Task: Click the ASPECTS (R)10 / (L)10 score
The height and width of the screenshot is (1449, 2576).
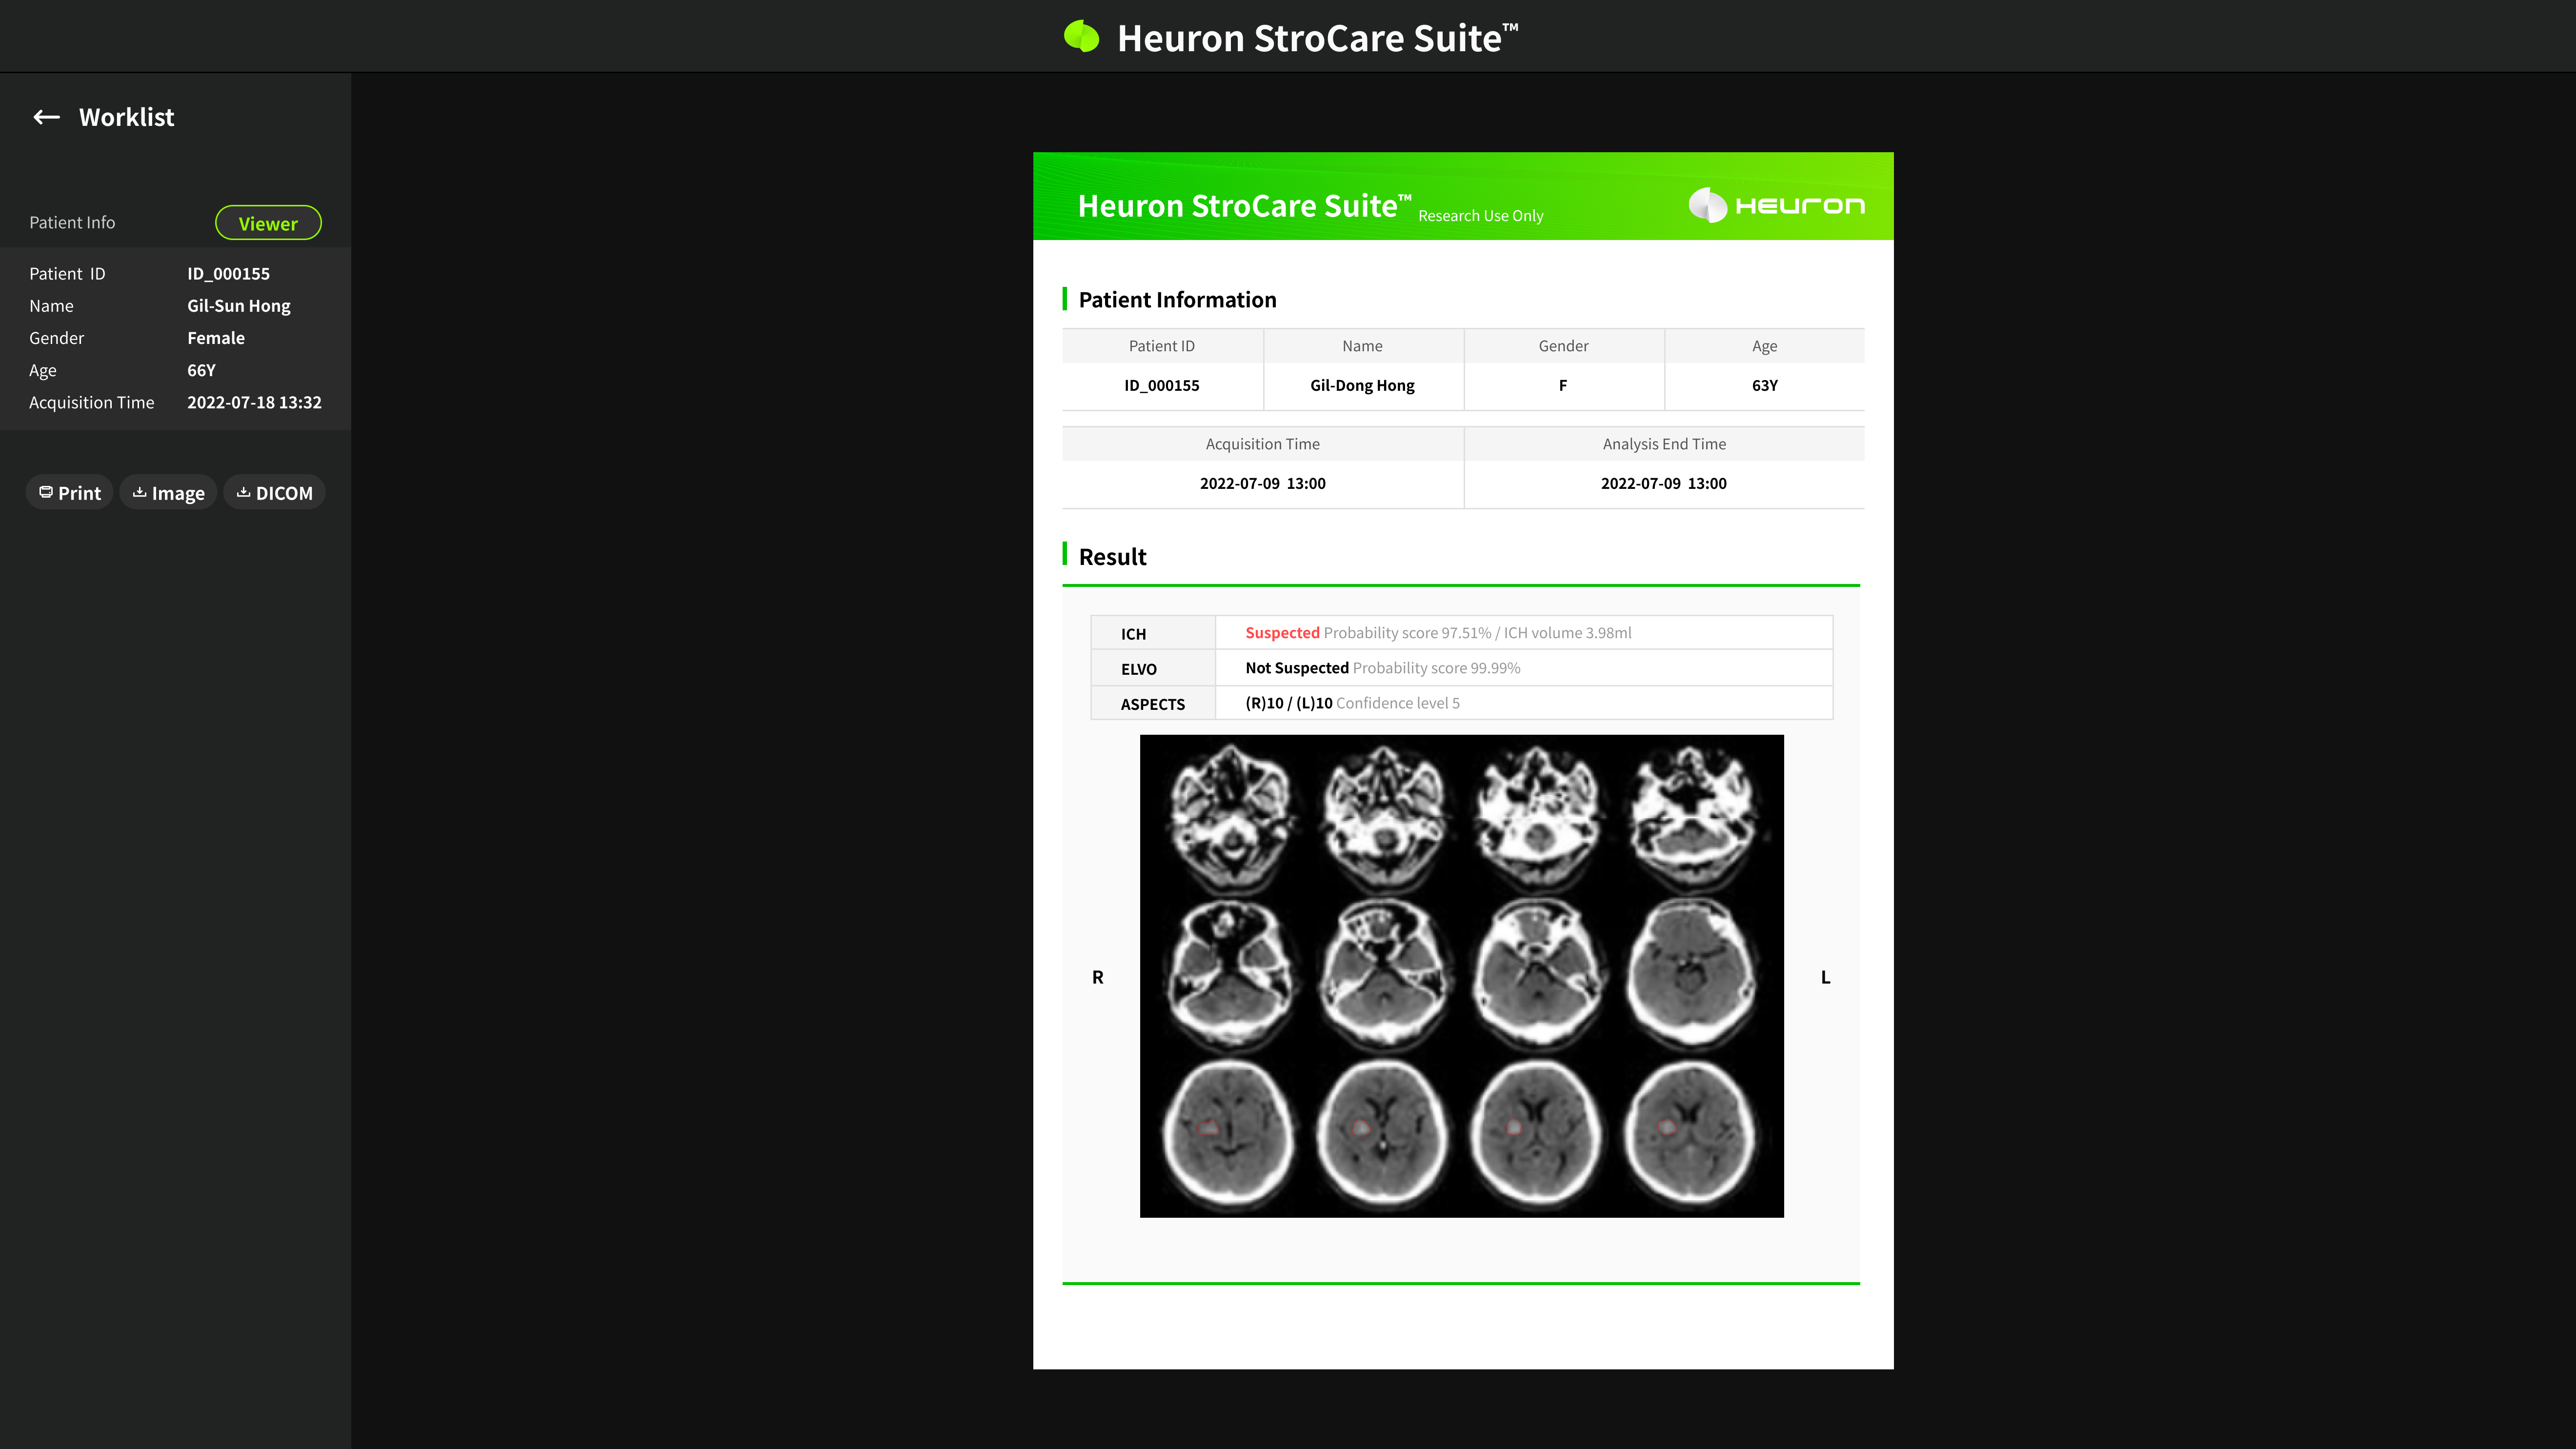Action: [x=1288, y=703]
